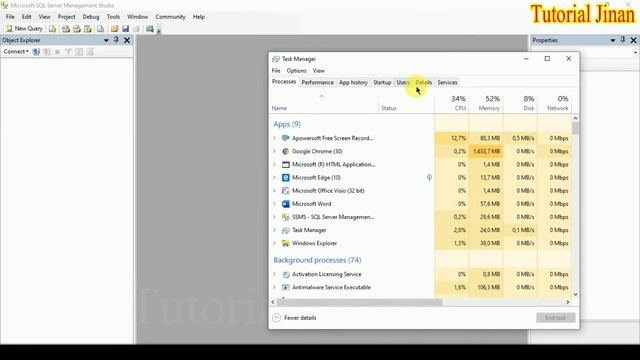Sort processes by the Disk column header

520,103
